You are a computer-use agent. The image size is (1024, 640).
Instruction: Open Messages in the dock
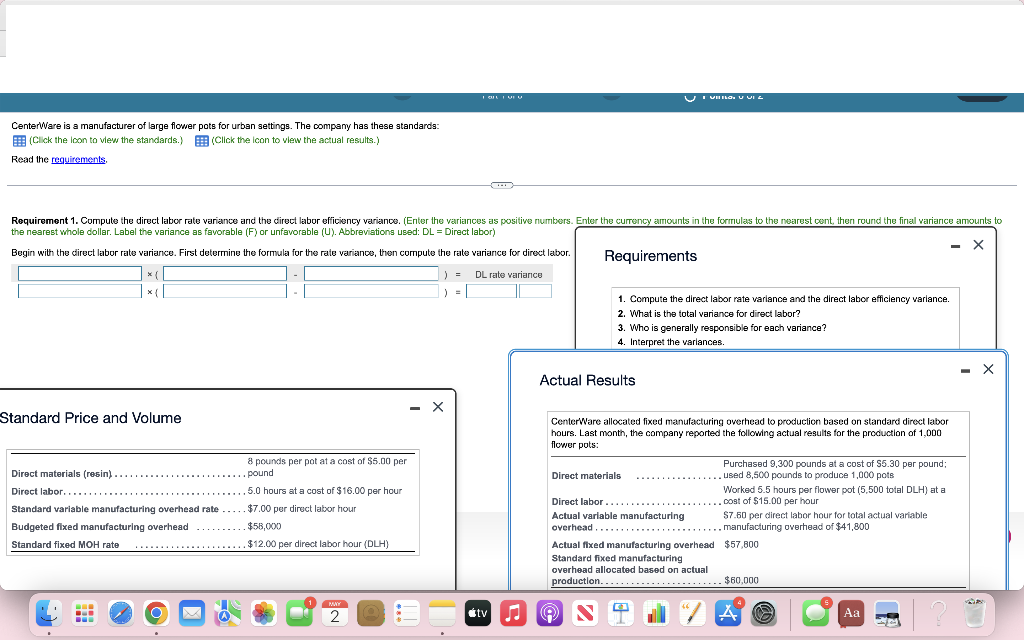point(816,613)
